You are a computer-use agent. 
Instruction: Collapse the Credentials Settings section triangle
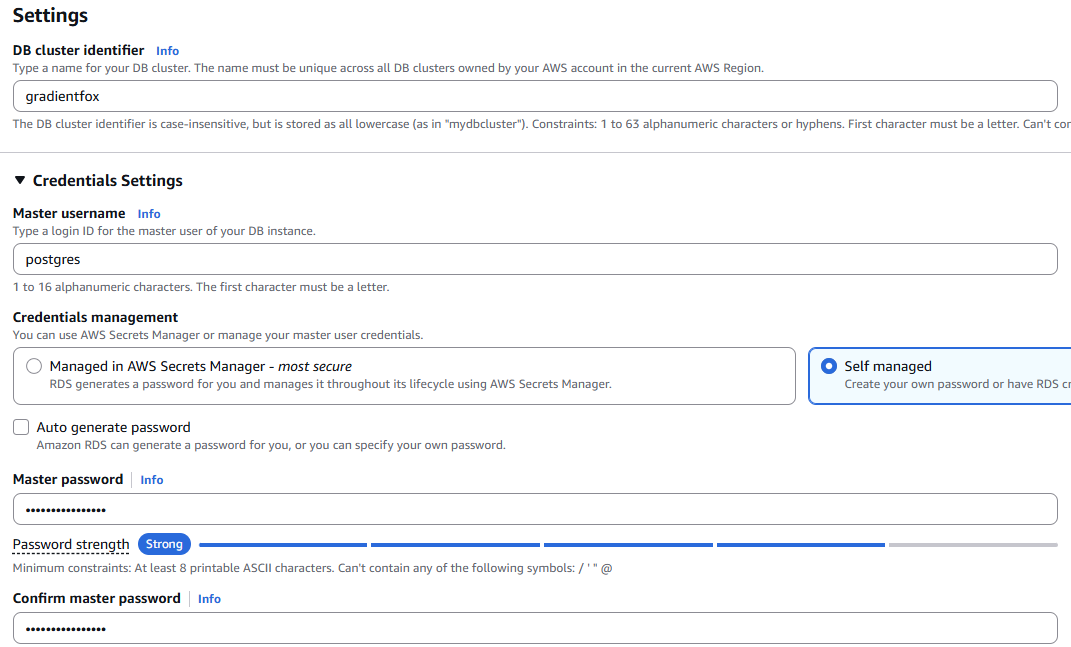(x=20, y=180)
